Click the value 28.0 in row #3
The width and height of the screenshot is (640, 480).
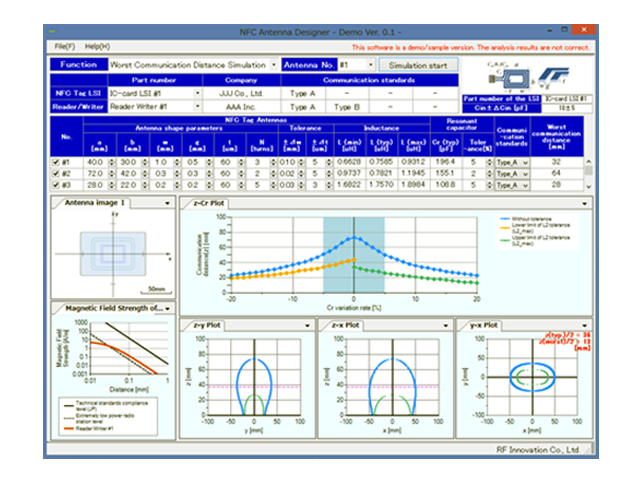point(95,185)
